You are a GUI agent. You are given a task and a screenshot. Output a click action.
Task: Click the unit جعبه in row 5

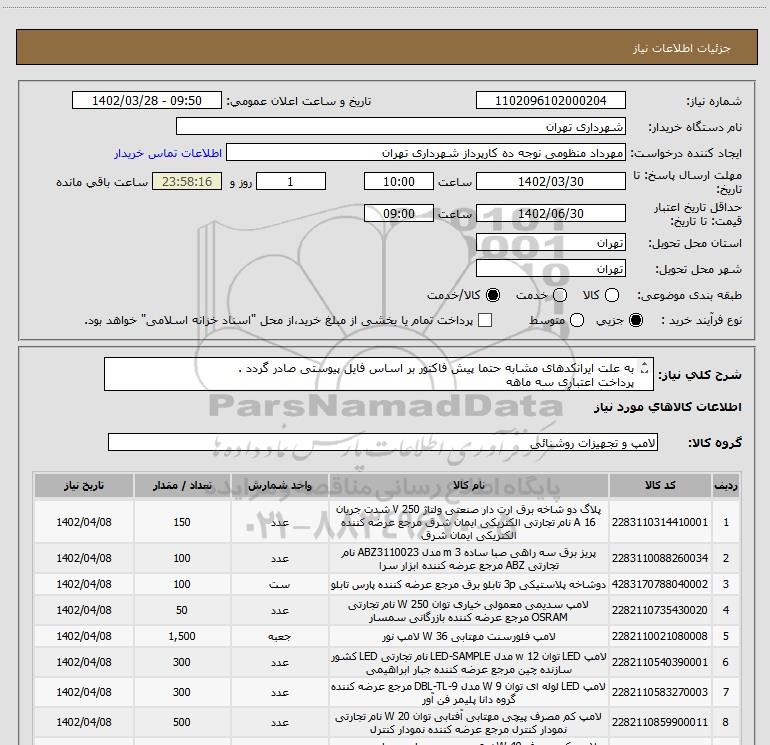pos(279,636)
